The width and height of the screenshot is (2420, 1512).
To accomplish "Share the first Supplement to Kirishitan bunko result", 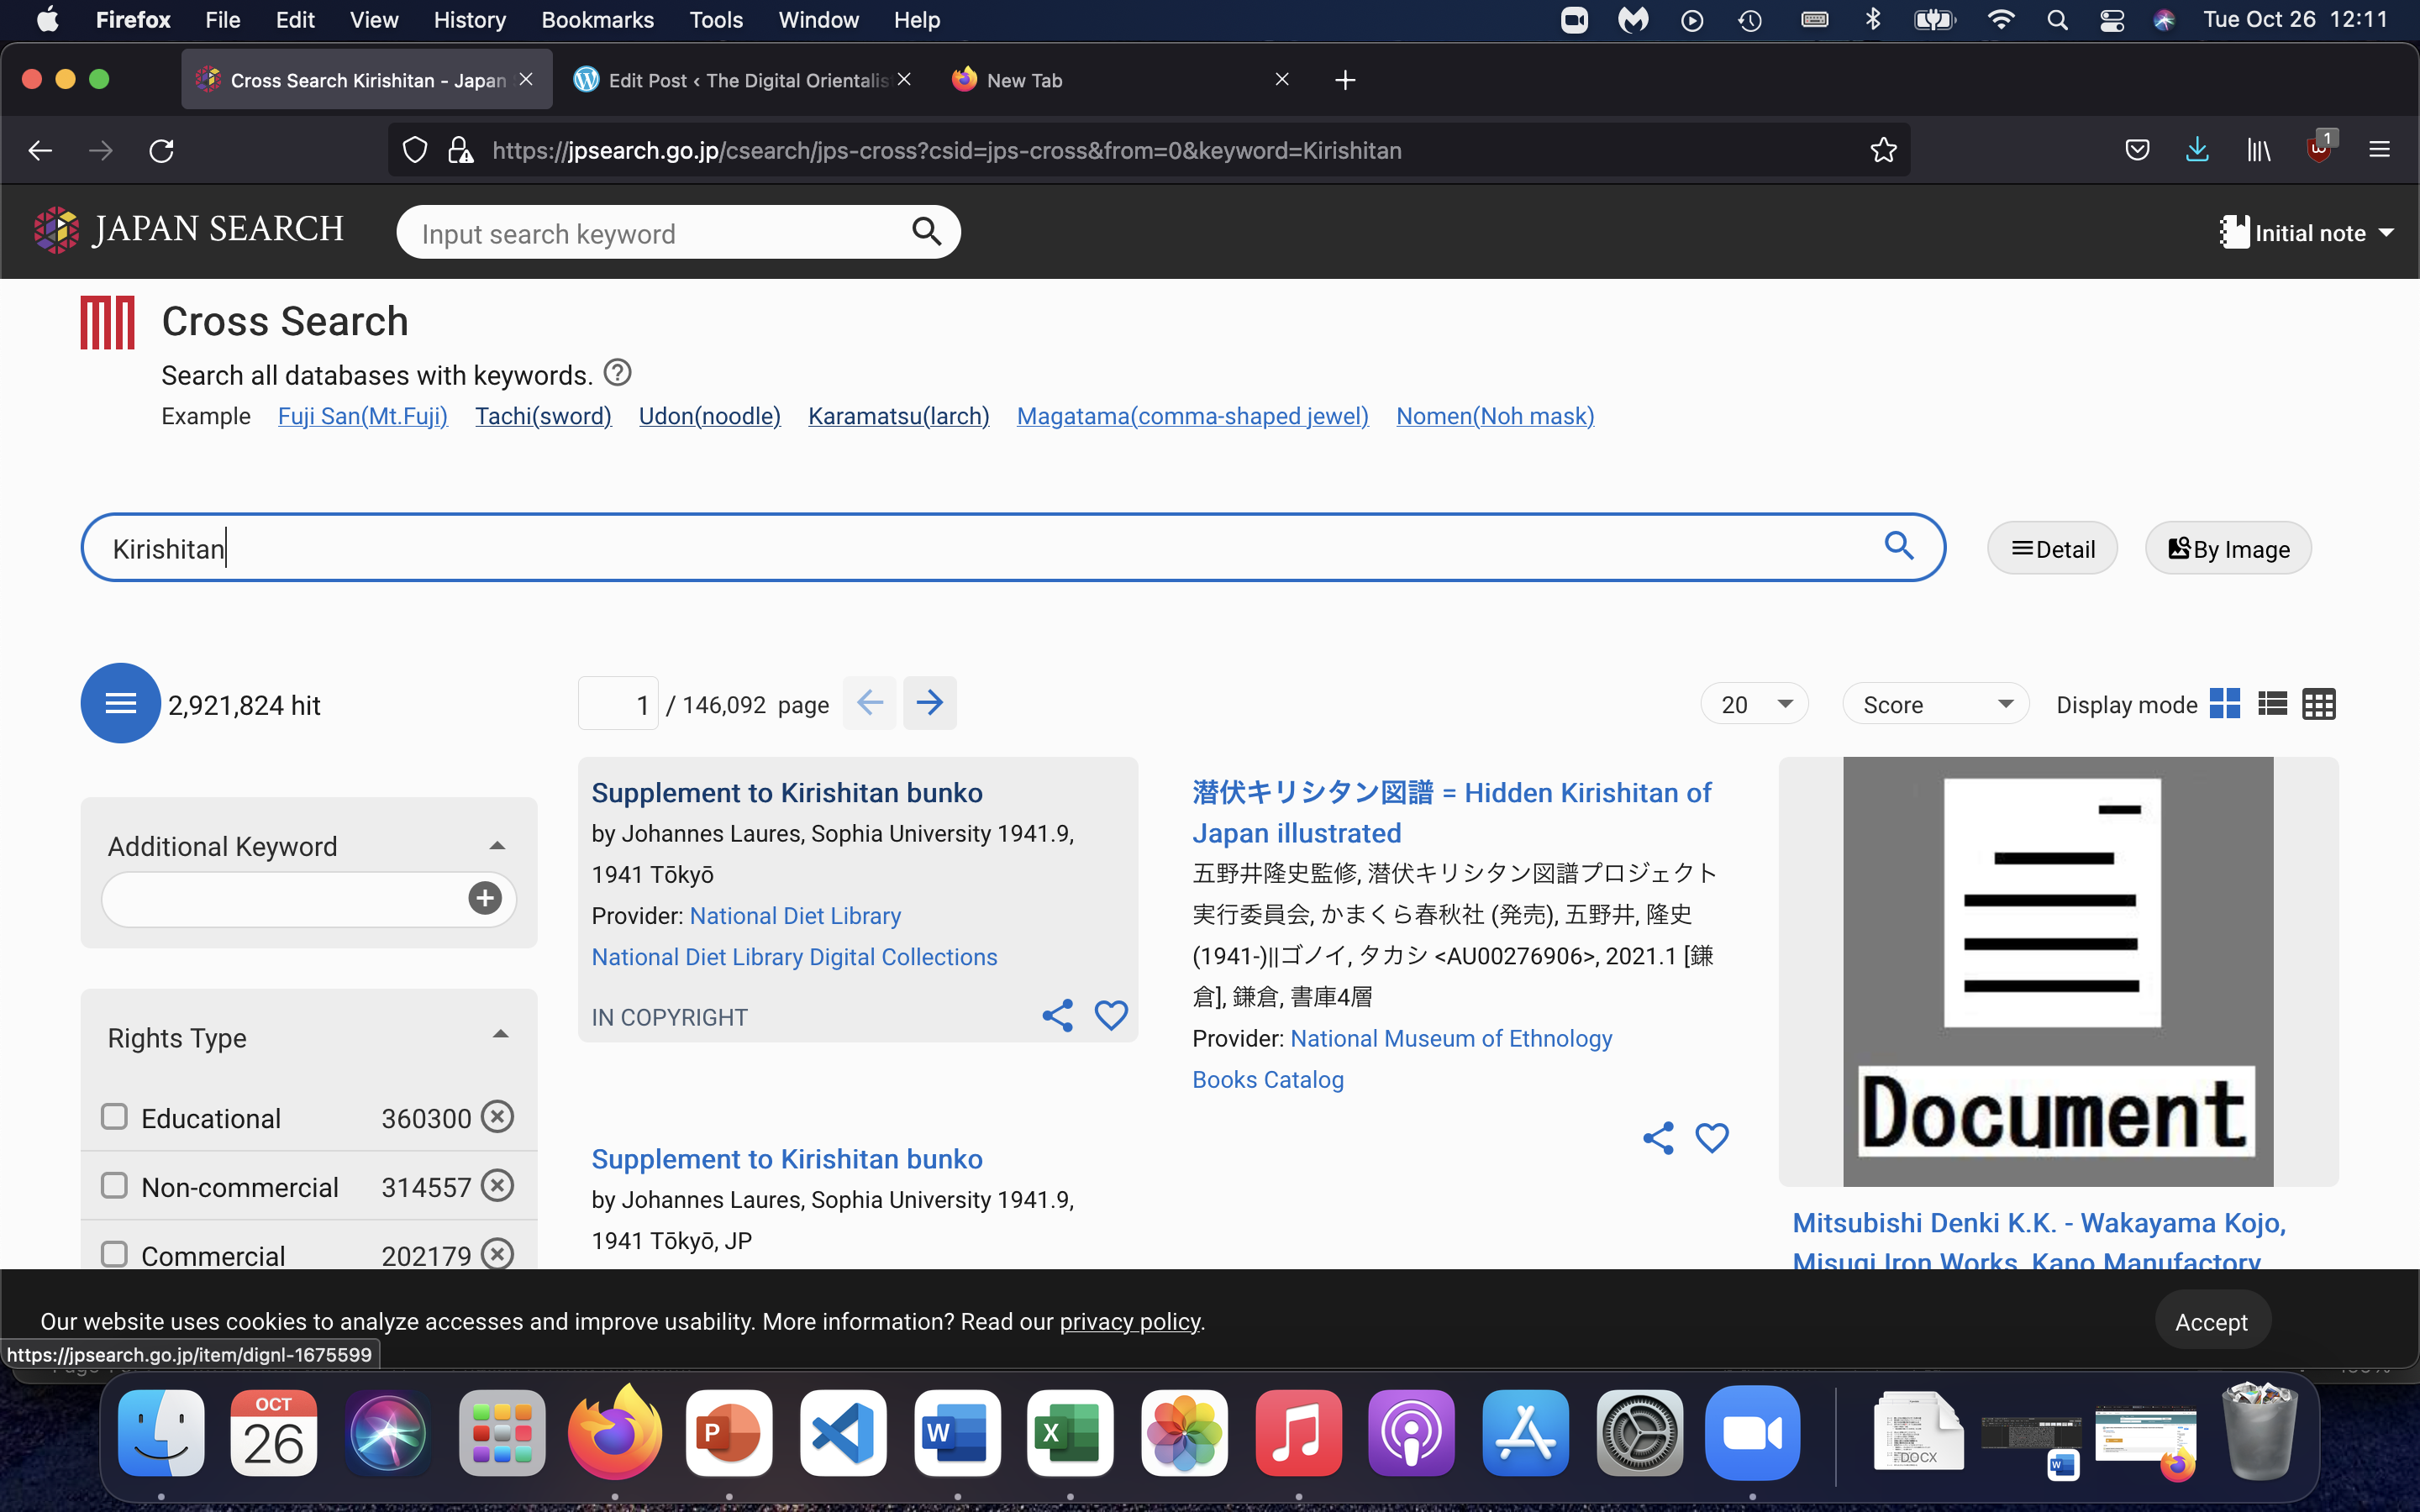I will [1057, 1016].
